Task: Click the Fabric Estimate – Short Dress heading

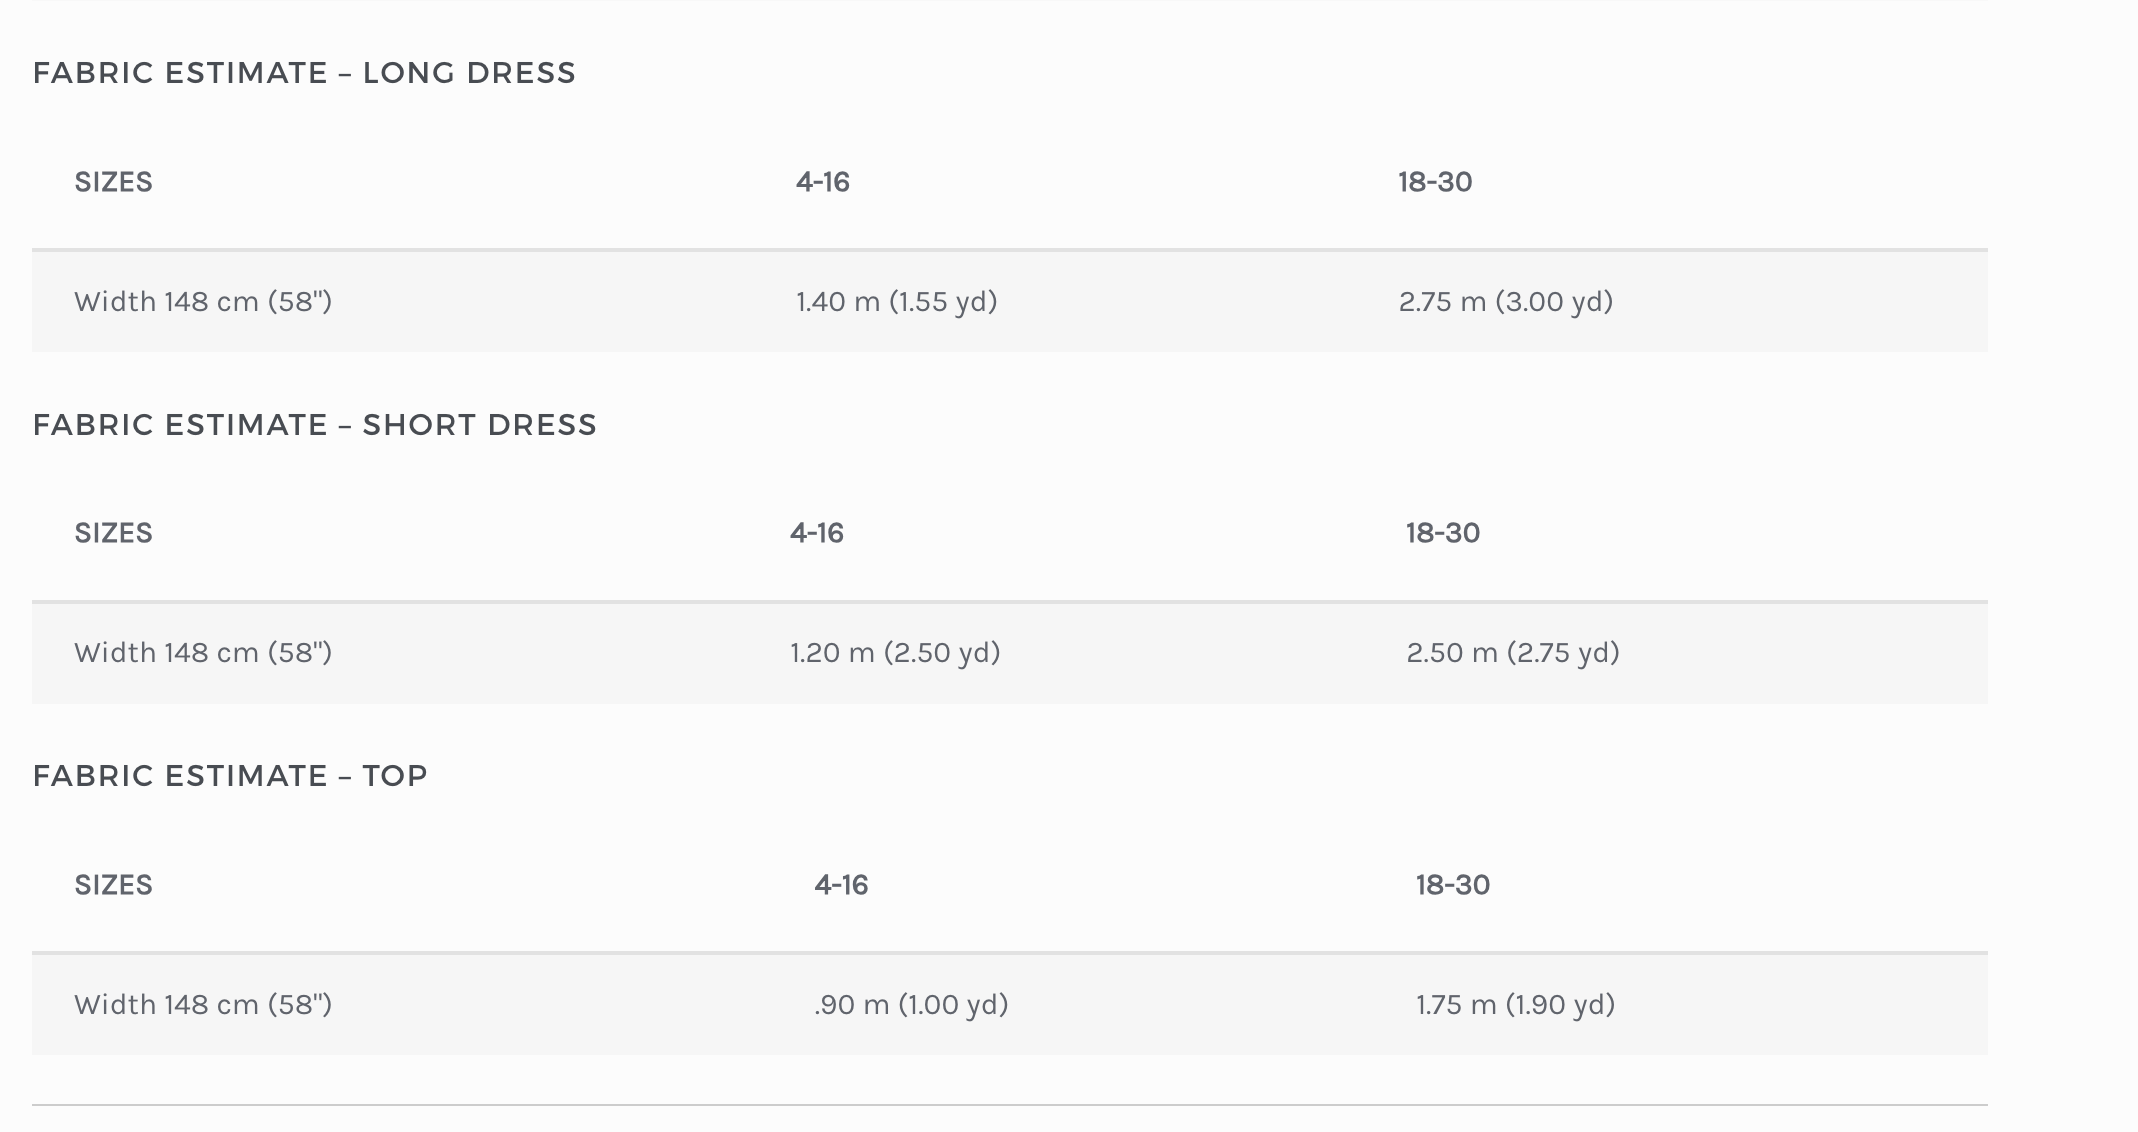Action: click(x=314, y=425)
